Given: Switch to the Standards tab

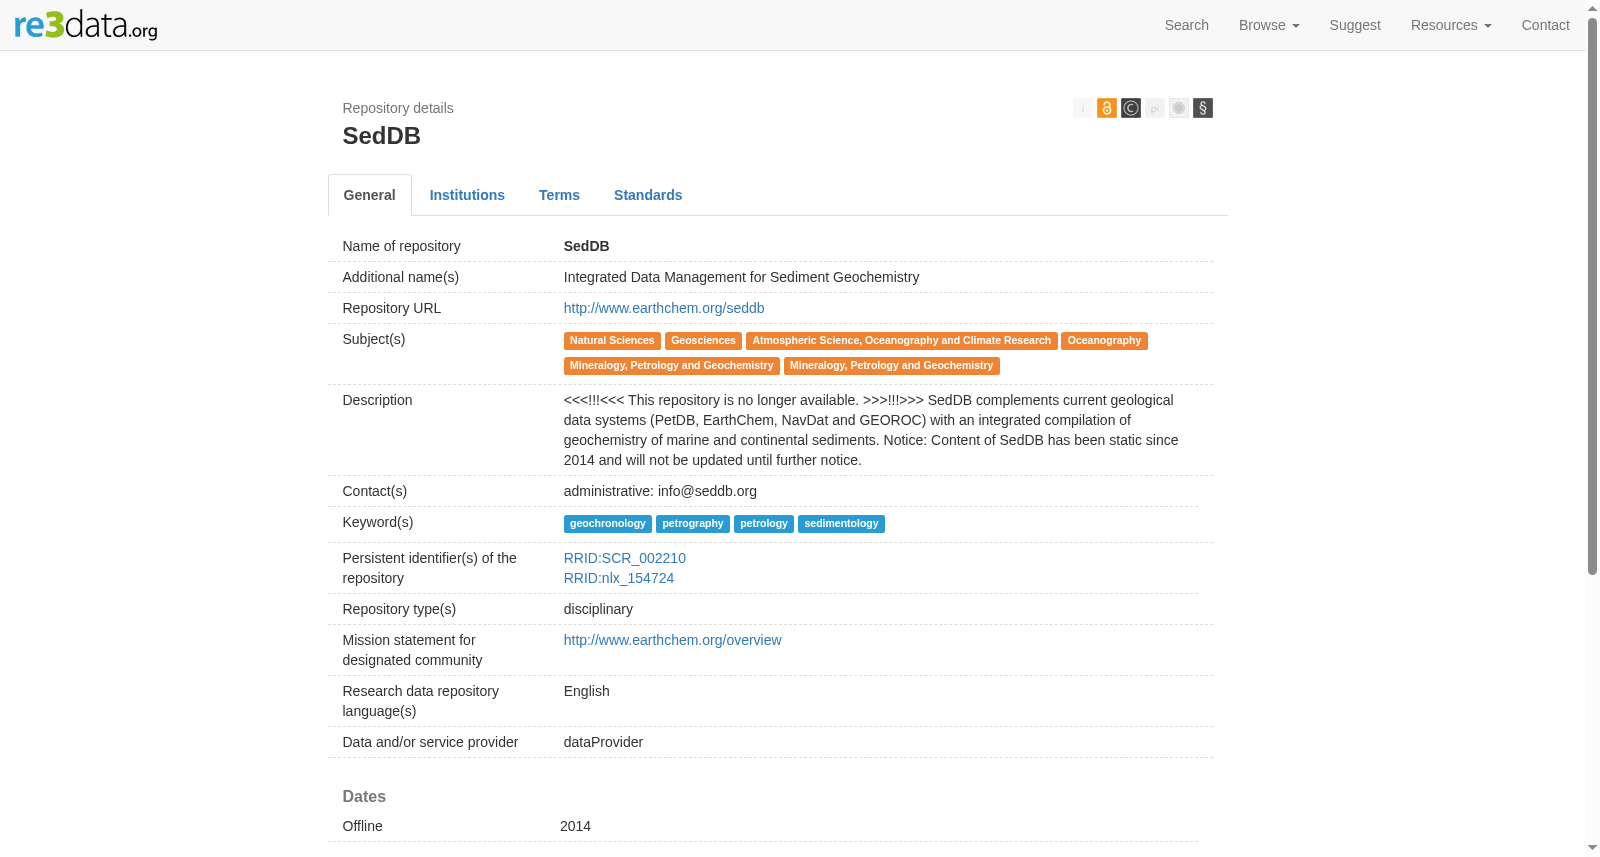Looking at the screenshot, I should pyautogui.click(x=648, y=195).
